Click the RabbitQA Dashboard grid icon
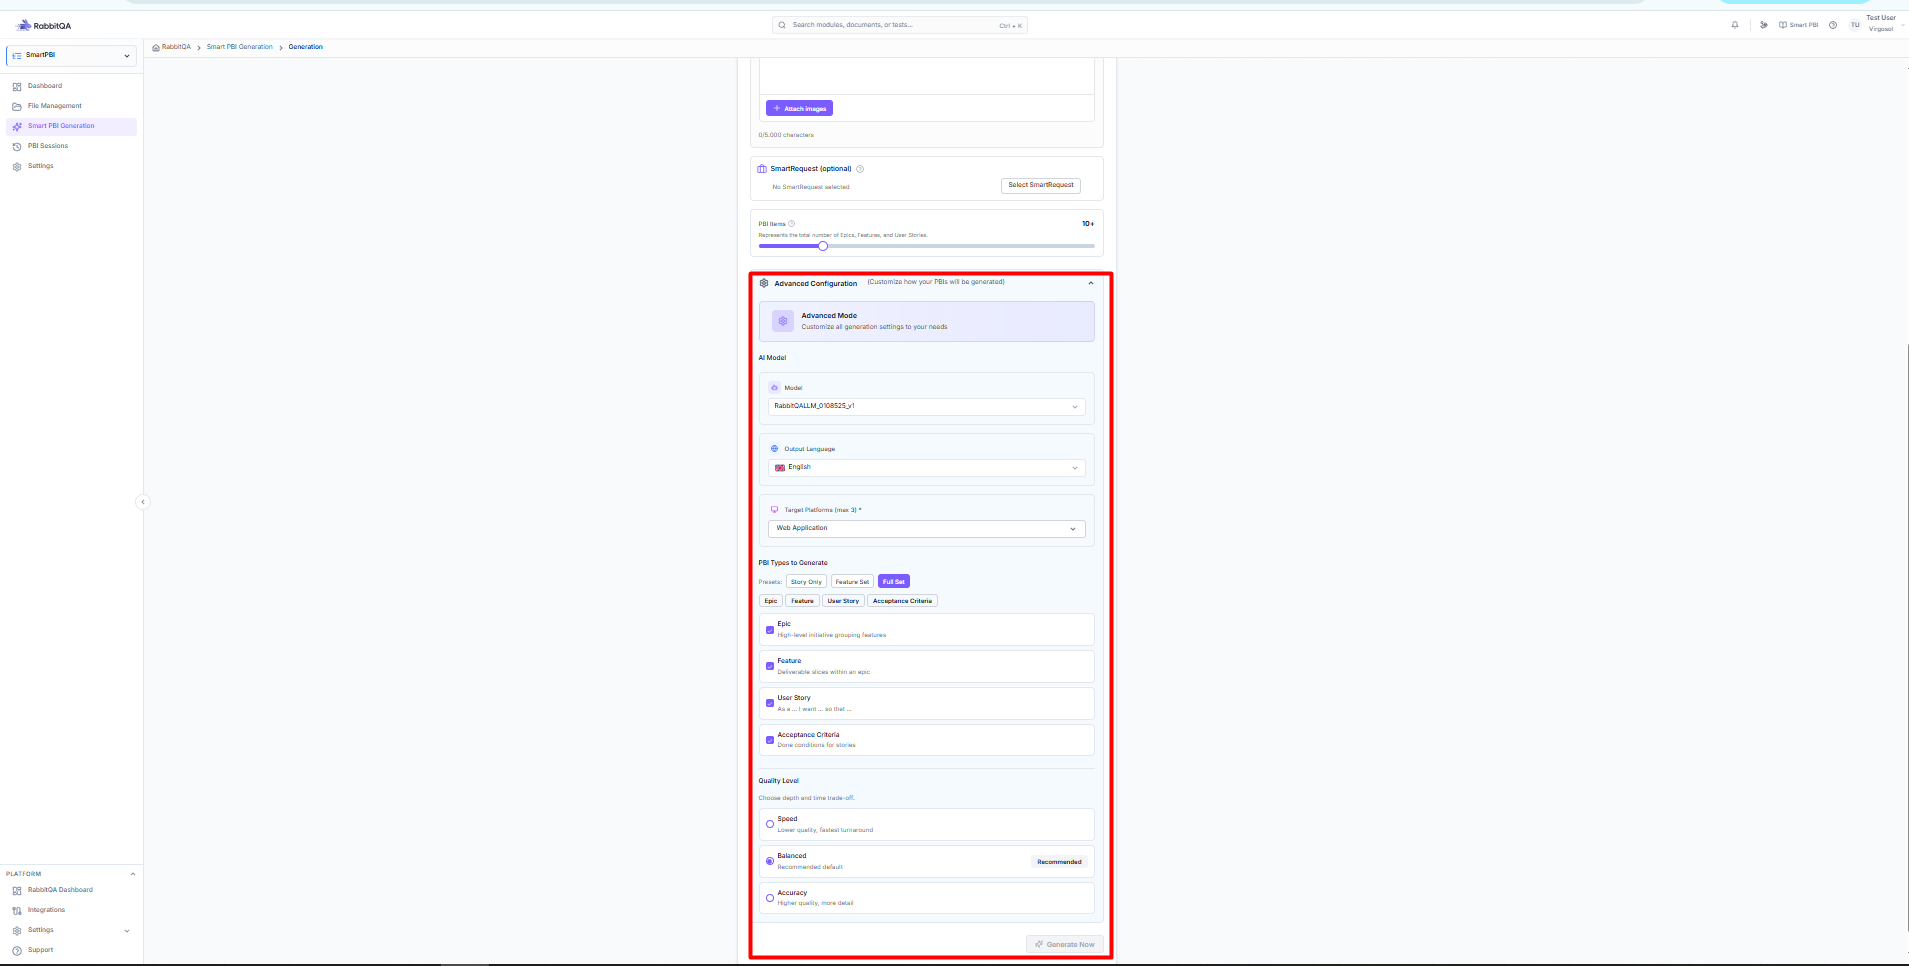 [17, 890]
